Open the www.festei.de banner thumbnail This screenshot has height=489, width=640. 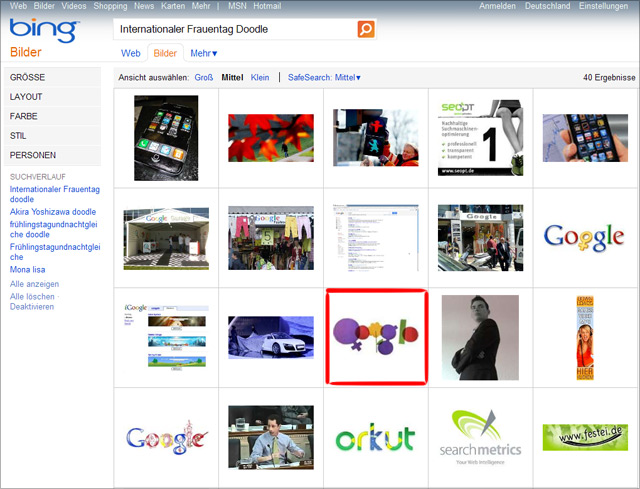585,437
